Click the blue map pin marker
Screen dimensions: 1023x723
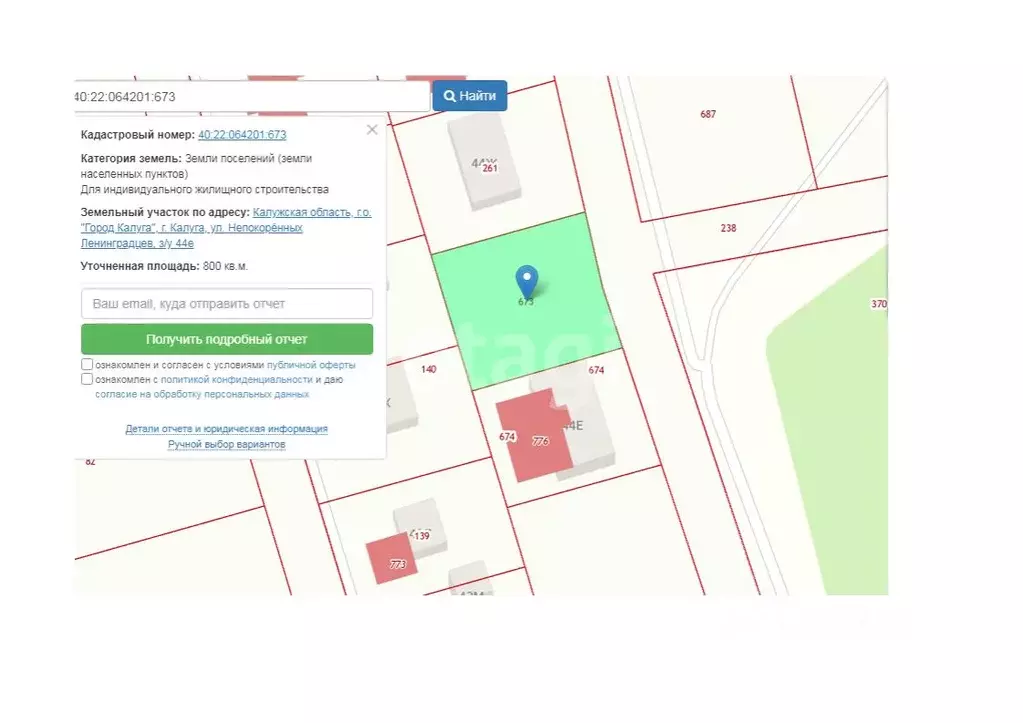pos(527,281)
